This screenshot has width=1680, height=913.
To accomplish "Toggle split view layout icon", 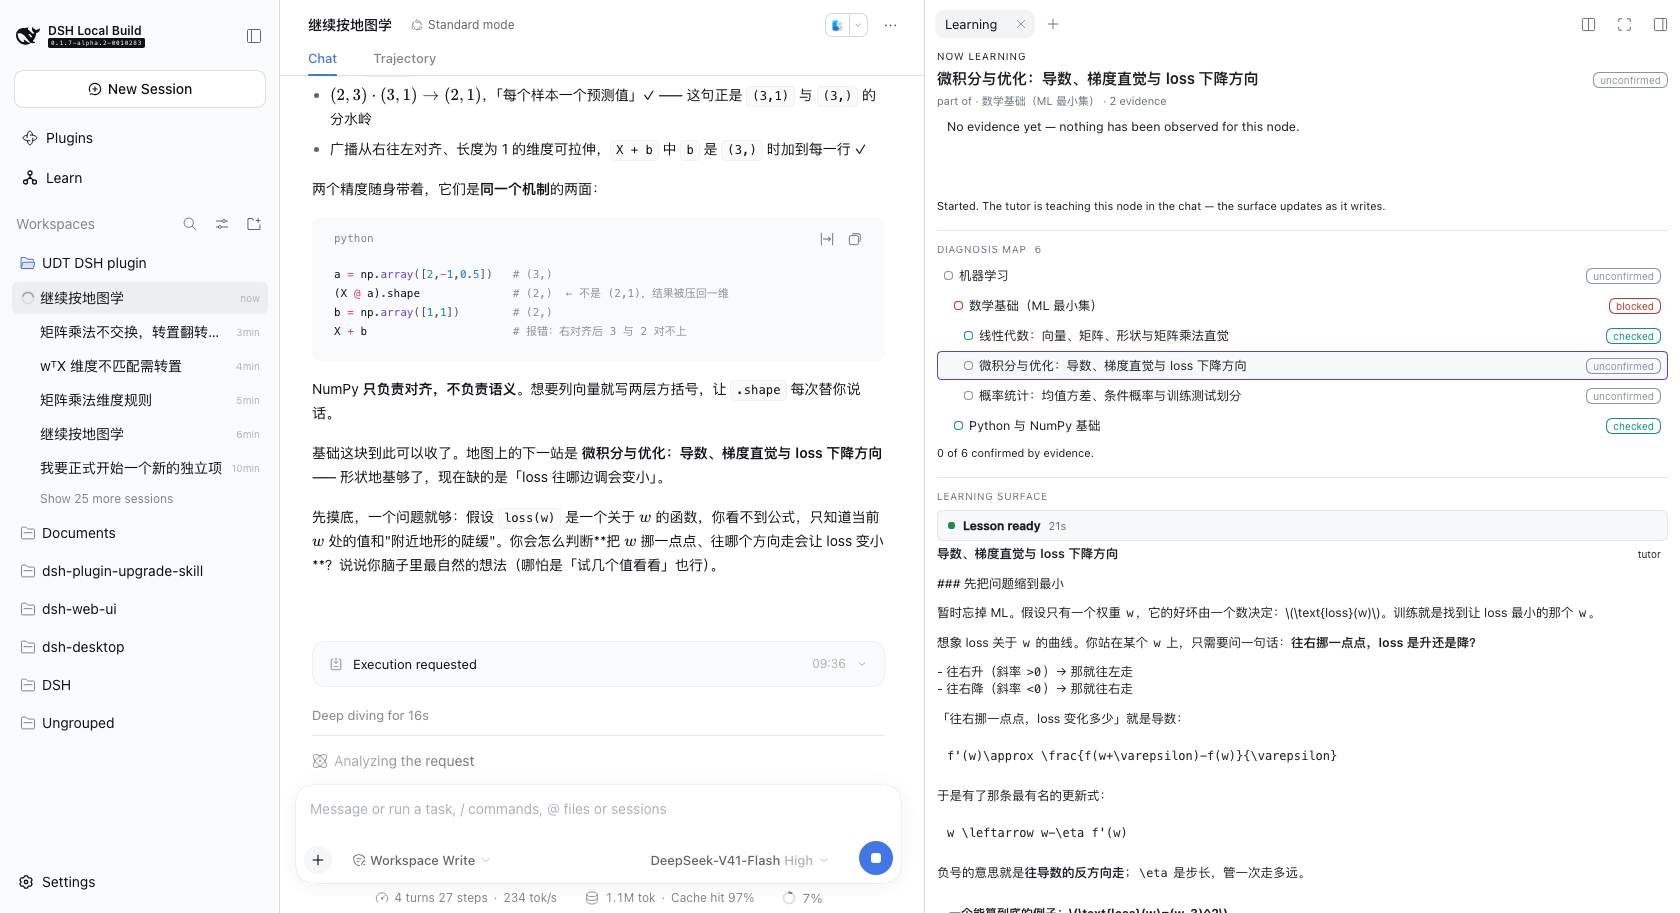I will click(x=1588, y=24).
